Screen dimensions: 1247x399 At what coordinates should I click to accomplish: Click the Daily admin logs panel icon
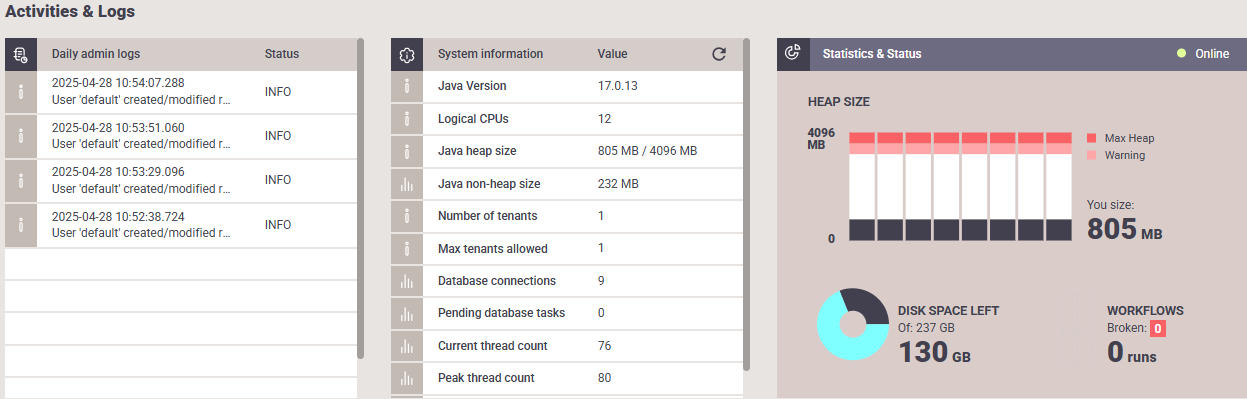[21, 54]
